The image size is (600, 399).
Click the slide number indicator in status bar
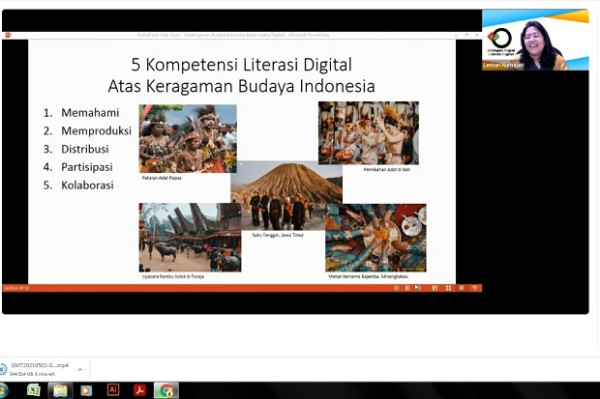click(16, 288)
